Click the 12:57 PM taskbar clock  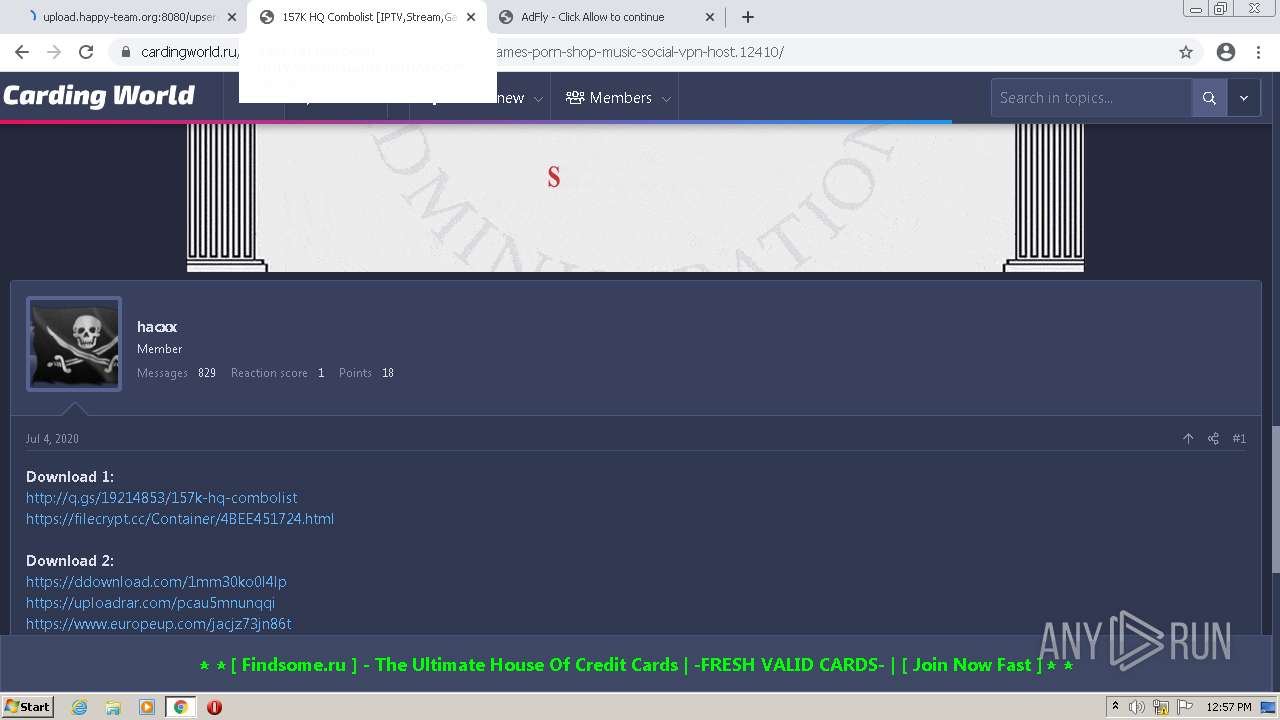(x=1229, y=707)
